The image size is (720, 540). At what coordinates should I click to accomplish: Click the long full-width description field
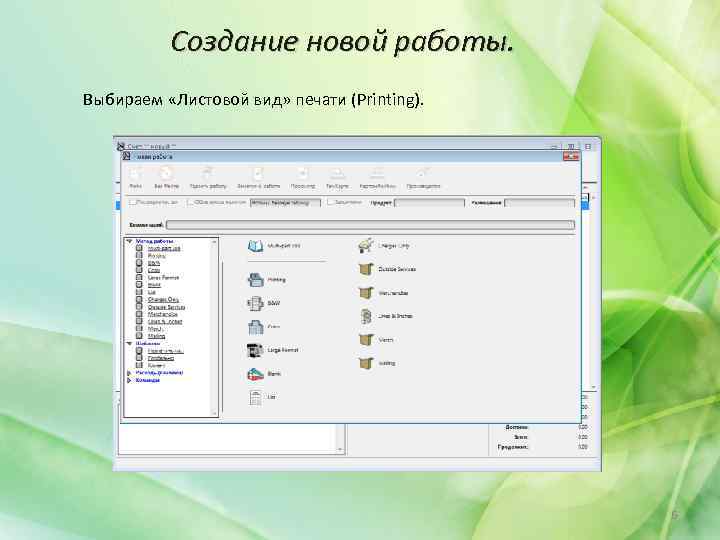(x=370, y=225)
